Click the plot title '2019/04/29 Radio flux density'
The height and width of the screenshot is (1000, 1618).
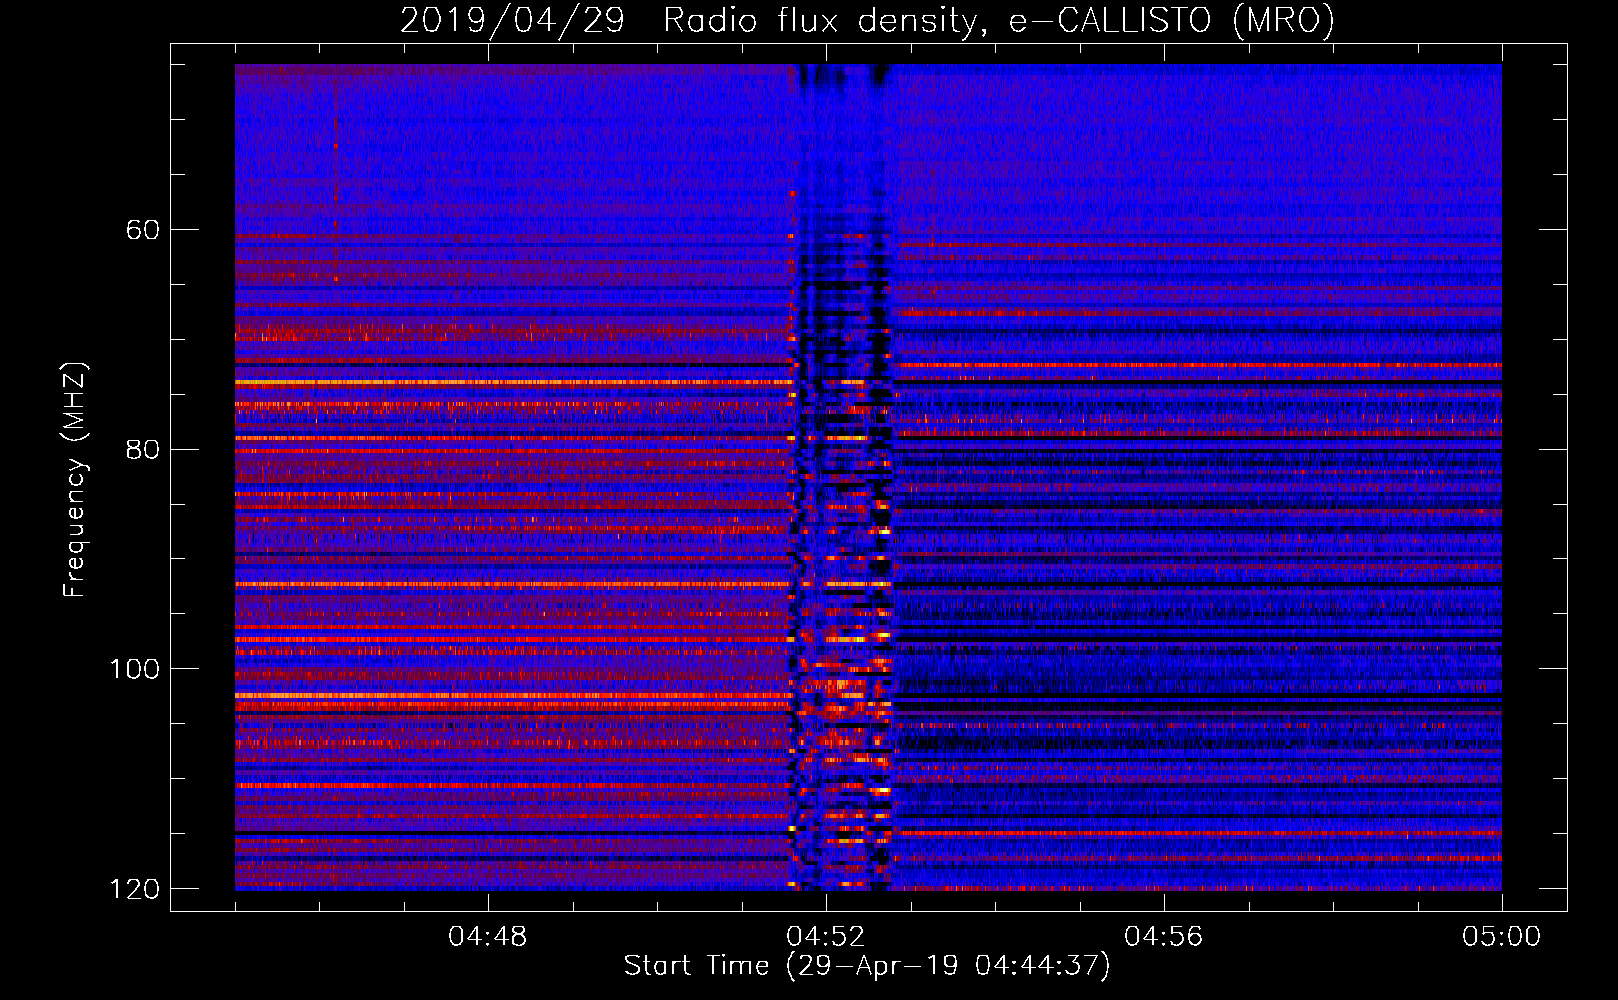(x=867, y=20)
